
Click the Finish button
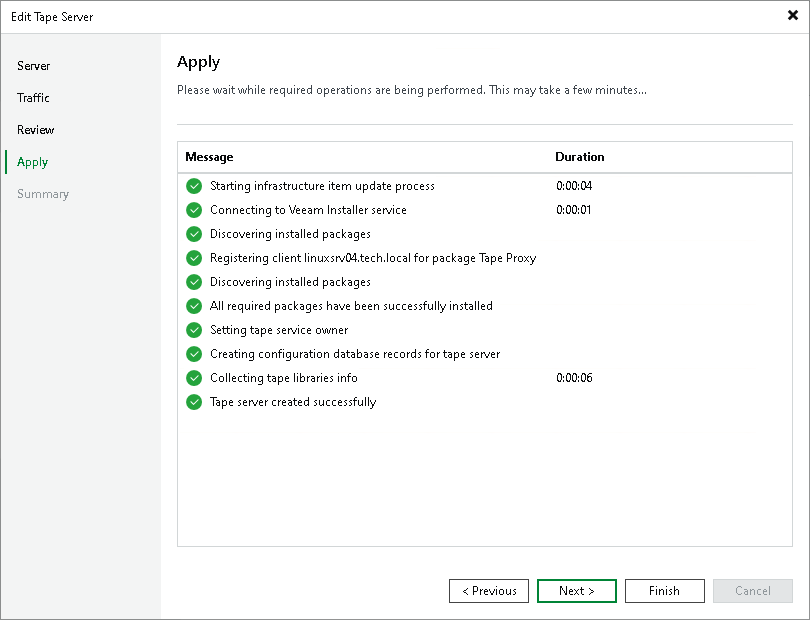click(x=664, y=591)
